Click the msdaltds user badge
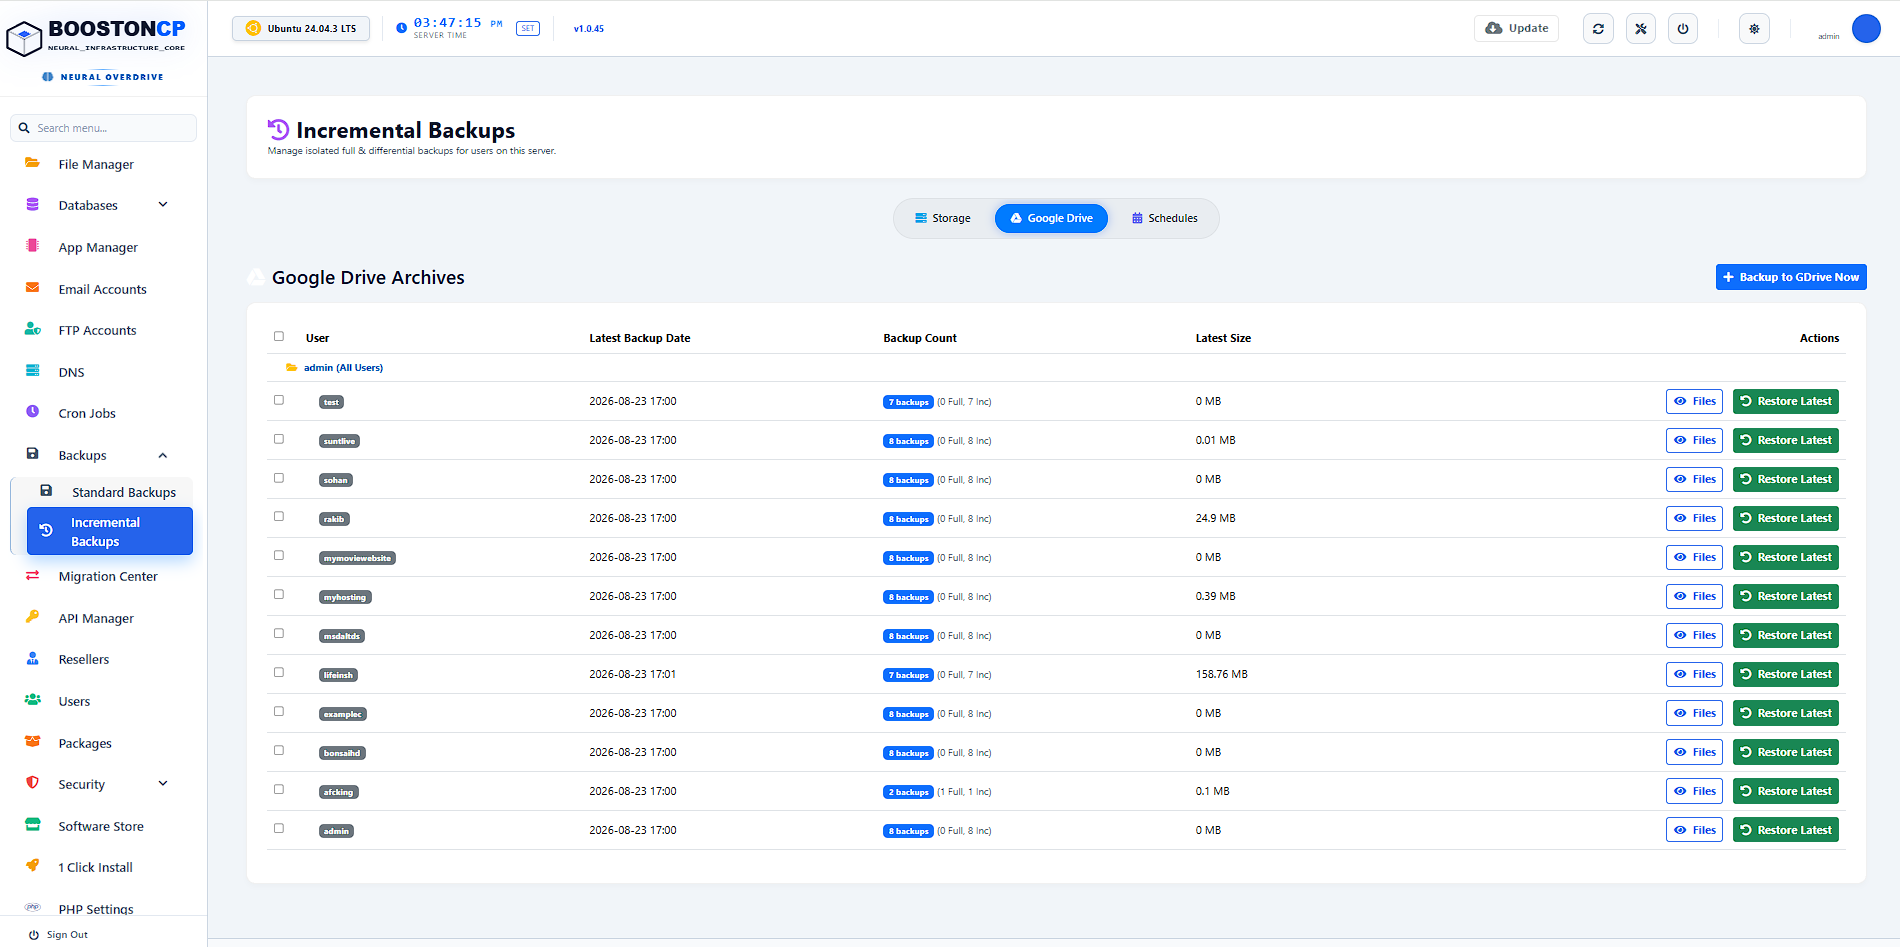 [x=342, y=636]
